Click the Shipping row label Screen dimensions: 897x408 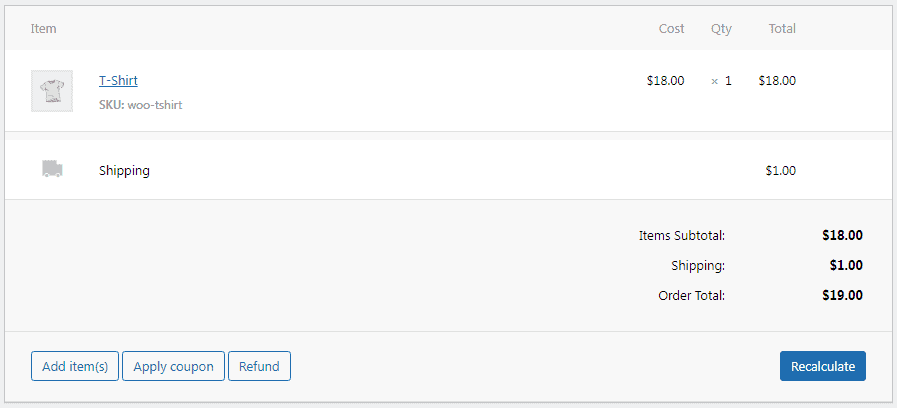(x=124, y=171)
